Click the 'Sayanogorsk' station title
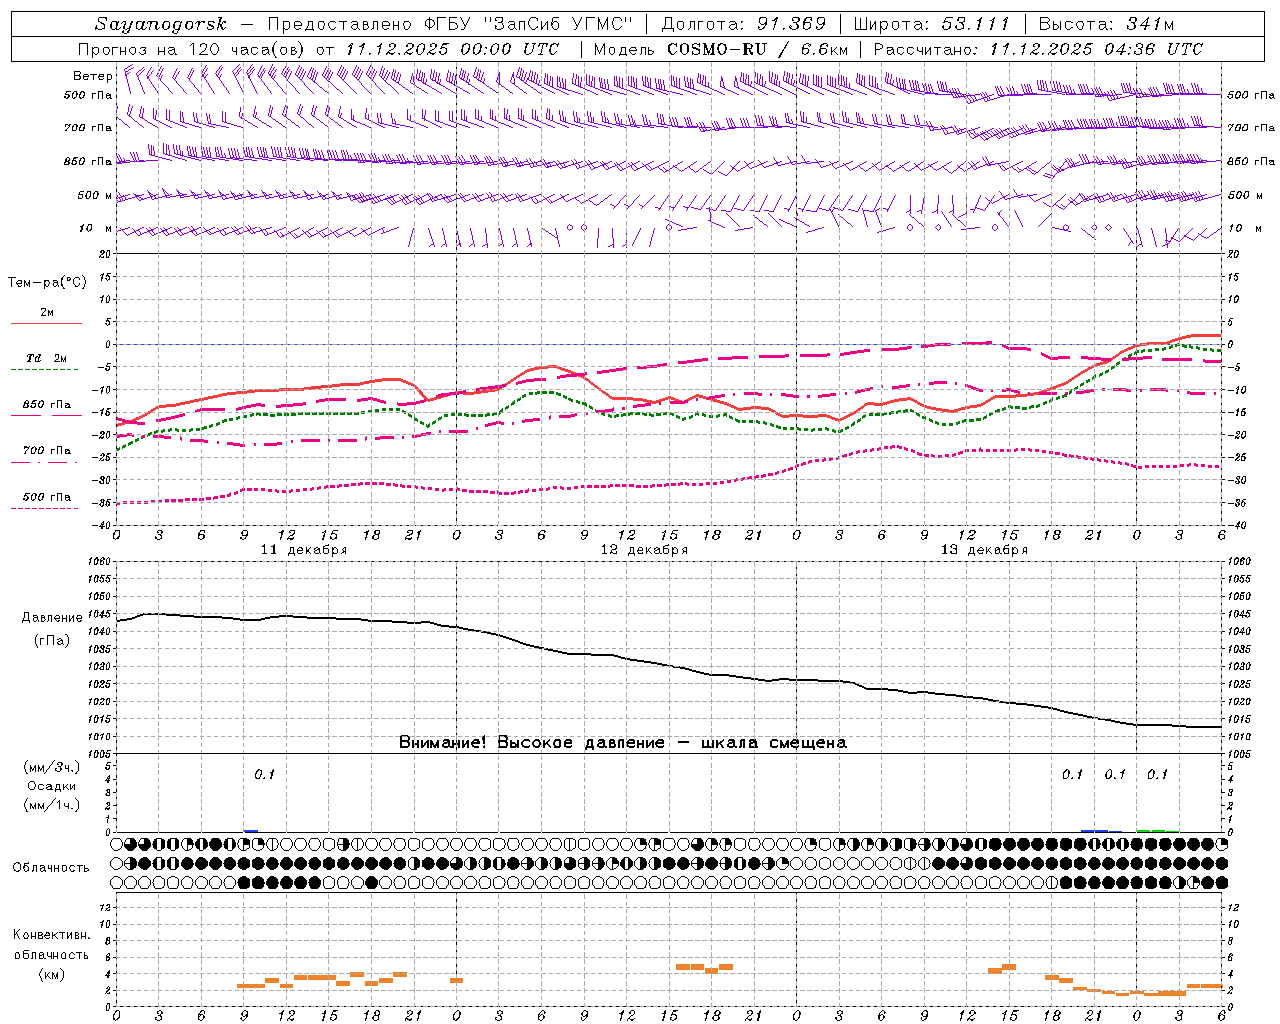The height and width of the screenshot is (1024, 1280). click(160, 24)
